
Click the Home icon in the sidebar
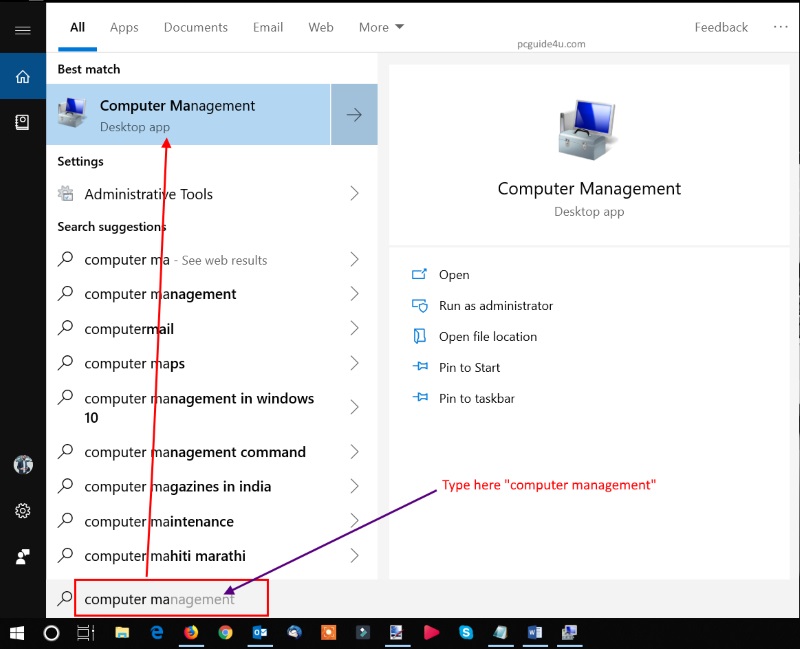[x=22, y=77]
